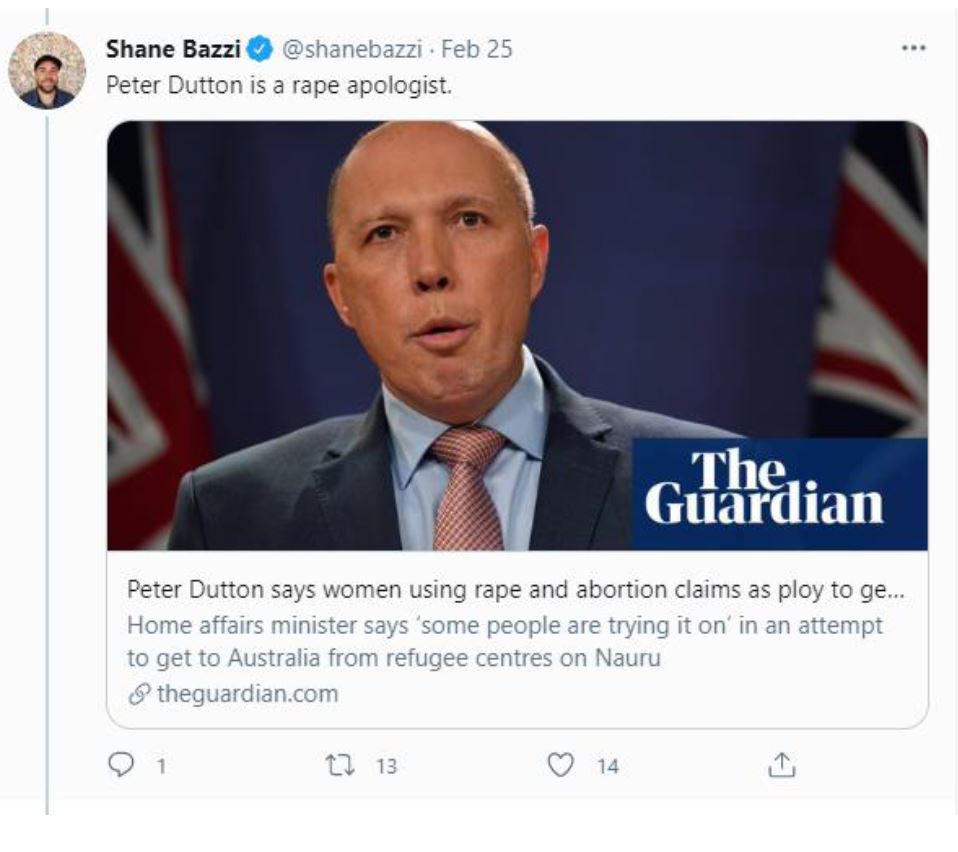Click the Home affairs minister description text
This screenshot has width=958, height=852.
click(x=505, y=641)
